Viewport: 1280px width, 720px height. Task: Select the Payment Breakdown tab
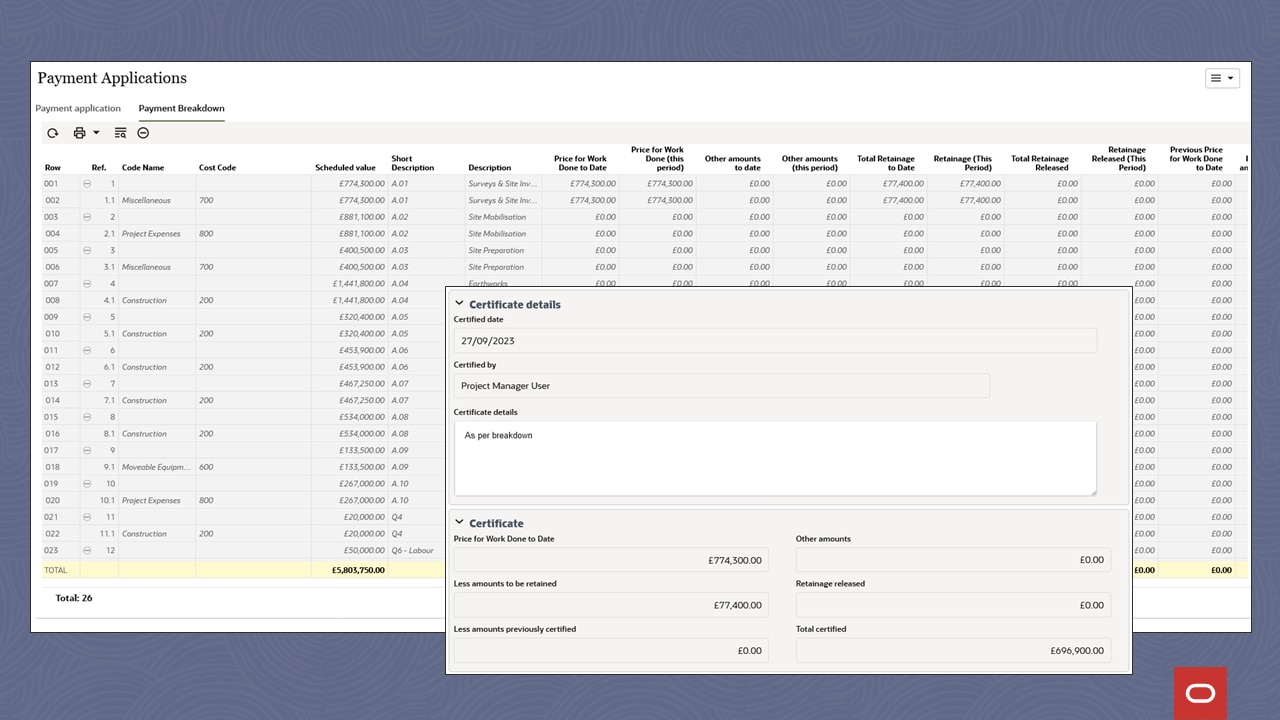point(181,108)
